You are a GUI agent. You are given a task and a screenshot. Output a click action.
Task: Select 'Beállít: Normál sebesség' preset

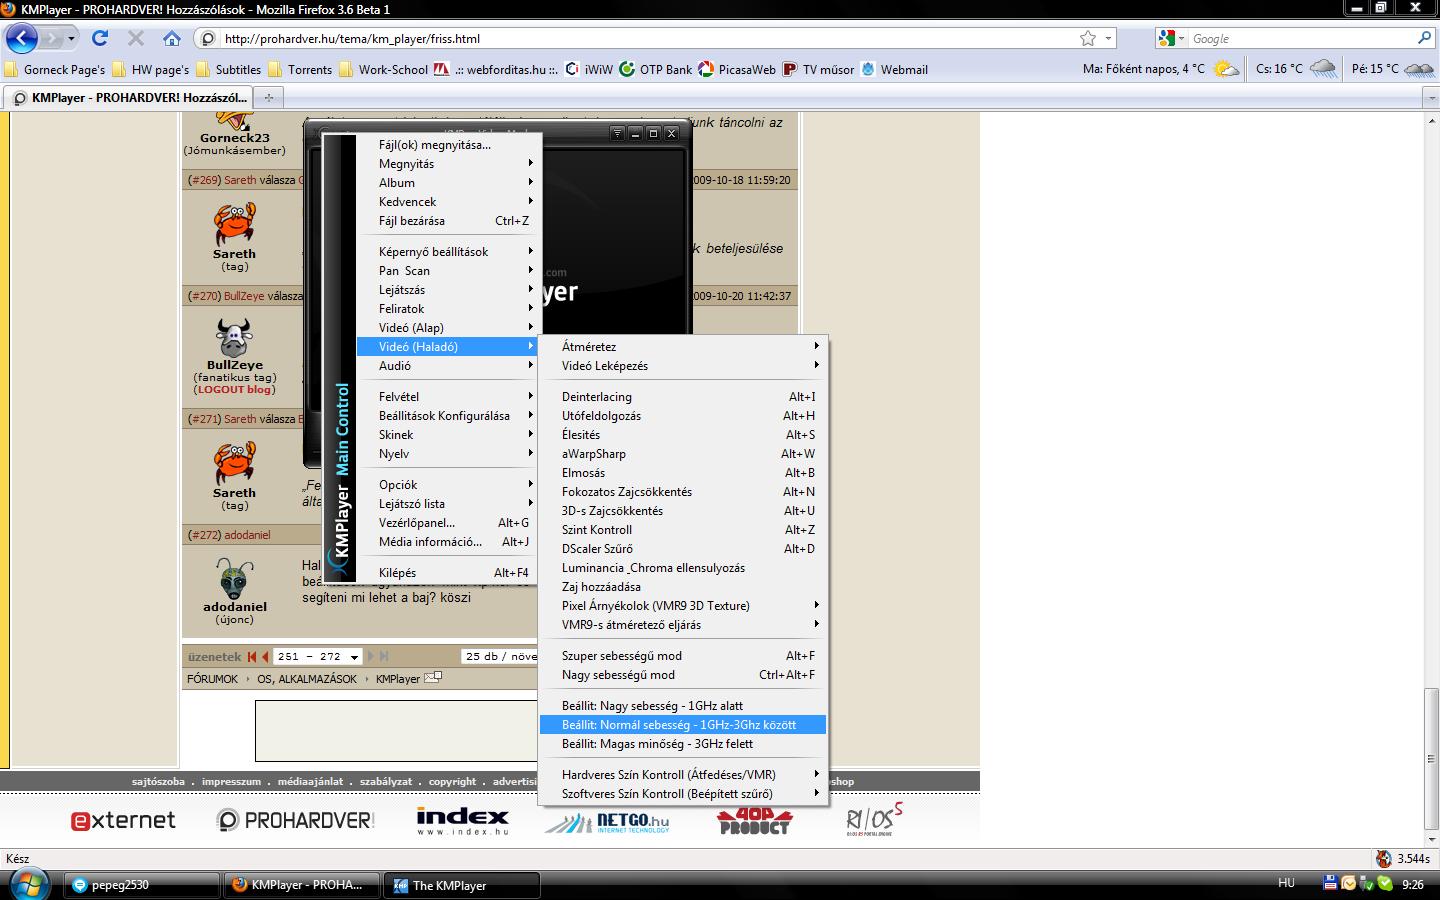683,725
